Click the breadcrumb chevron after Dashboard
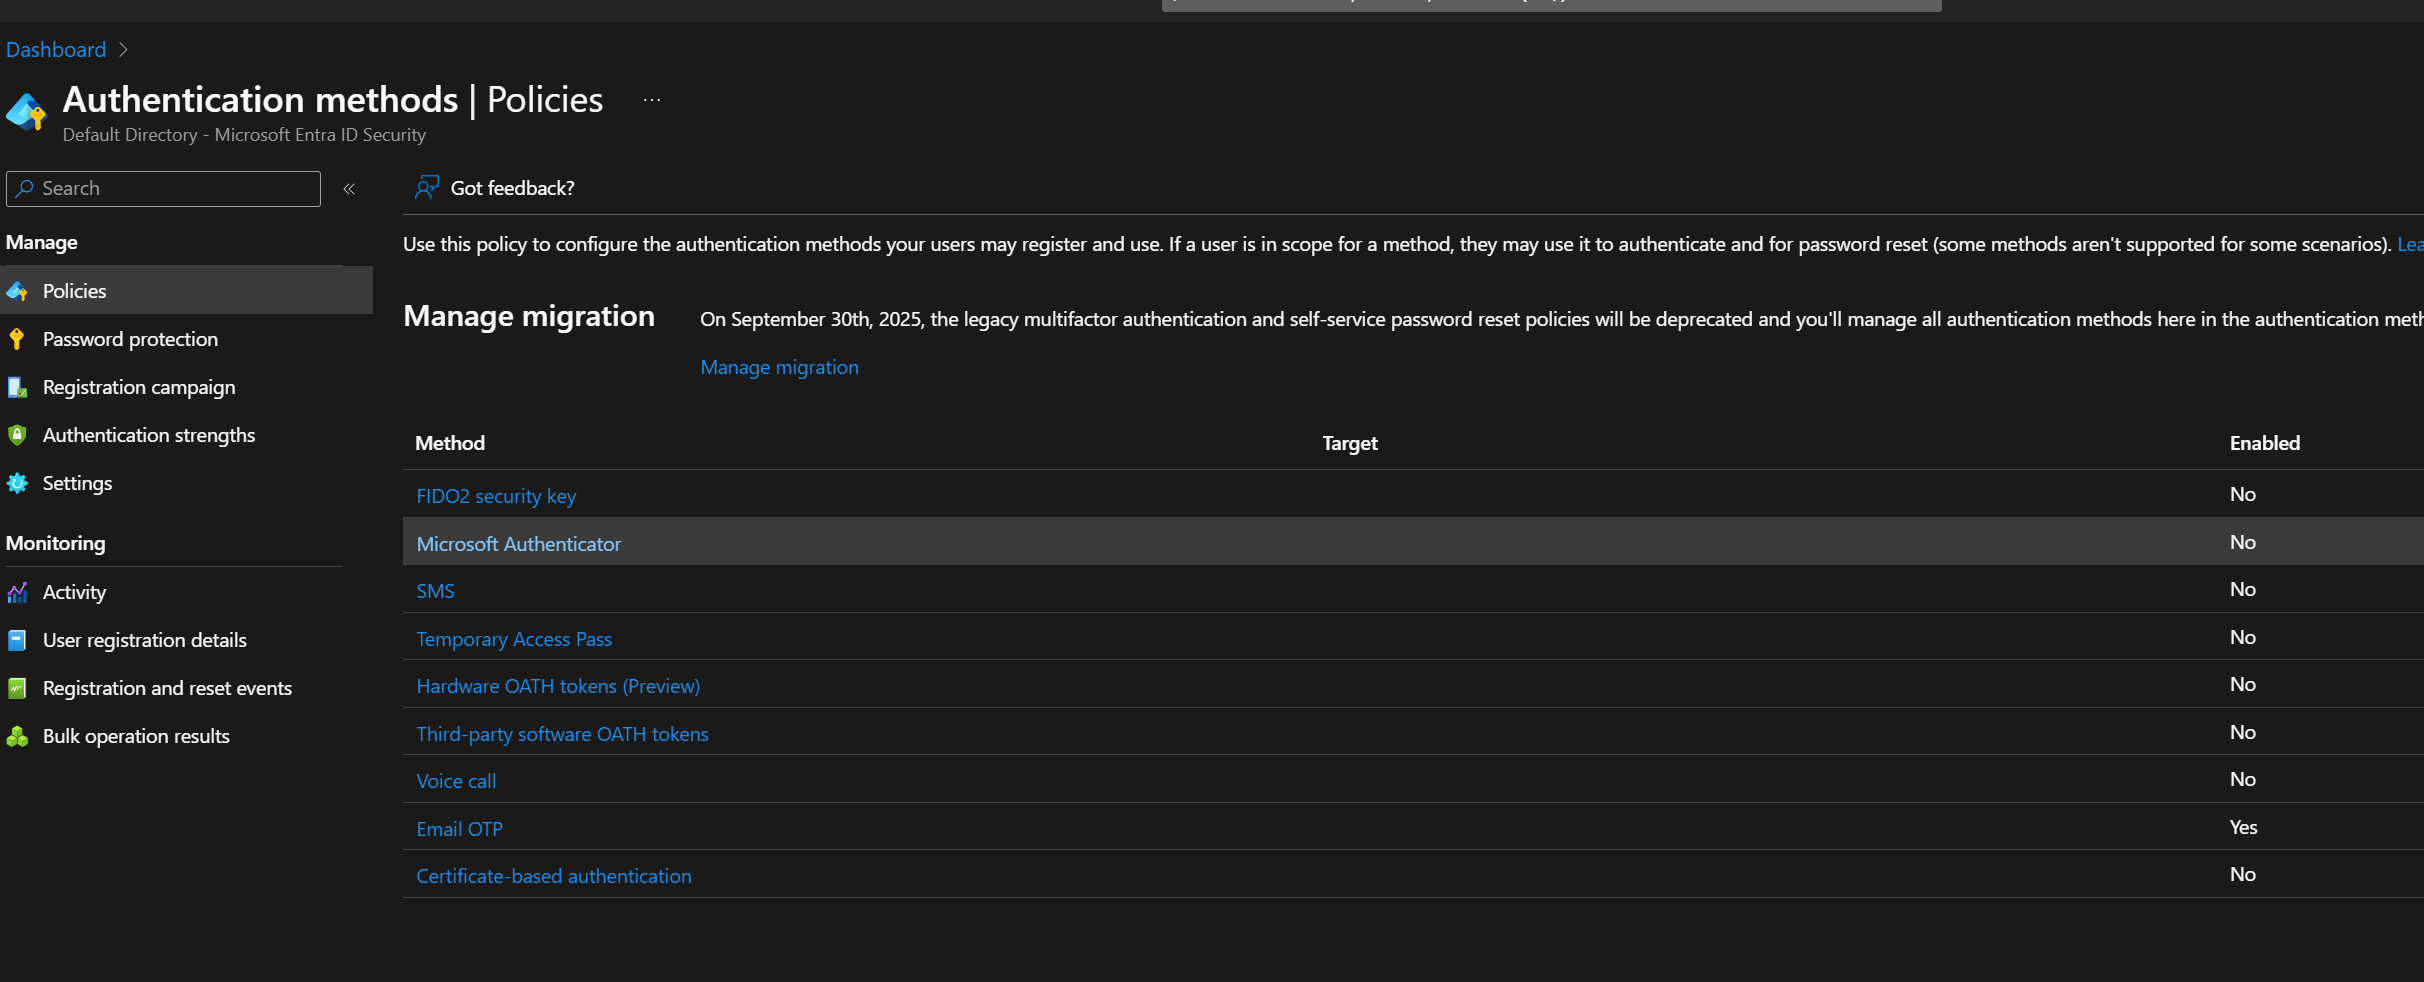Screen dimensions: 2424x982 pyautogui.click(x=123, y=49)
